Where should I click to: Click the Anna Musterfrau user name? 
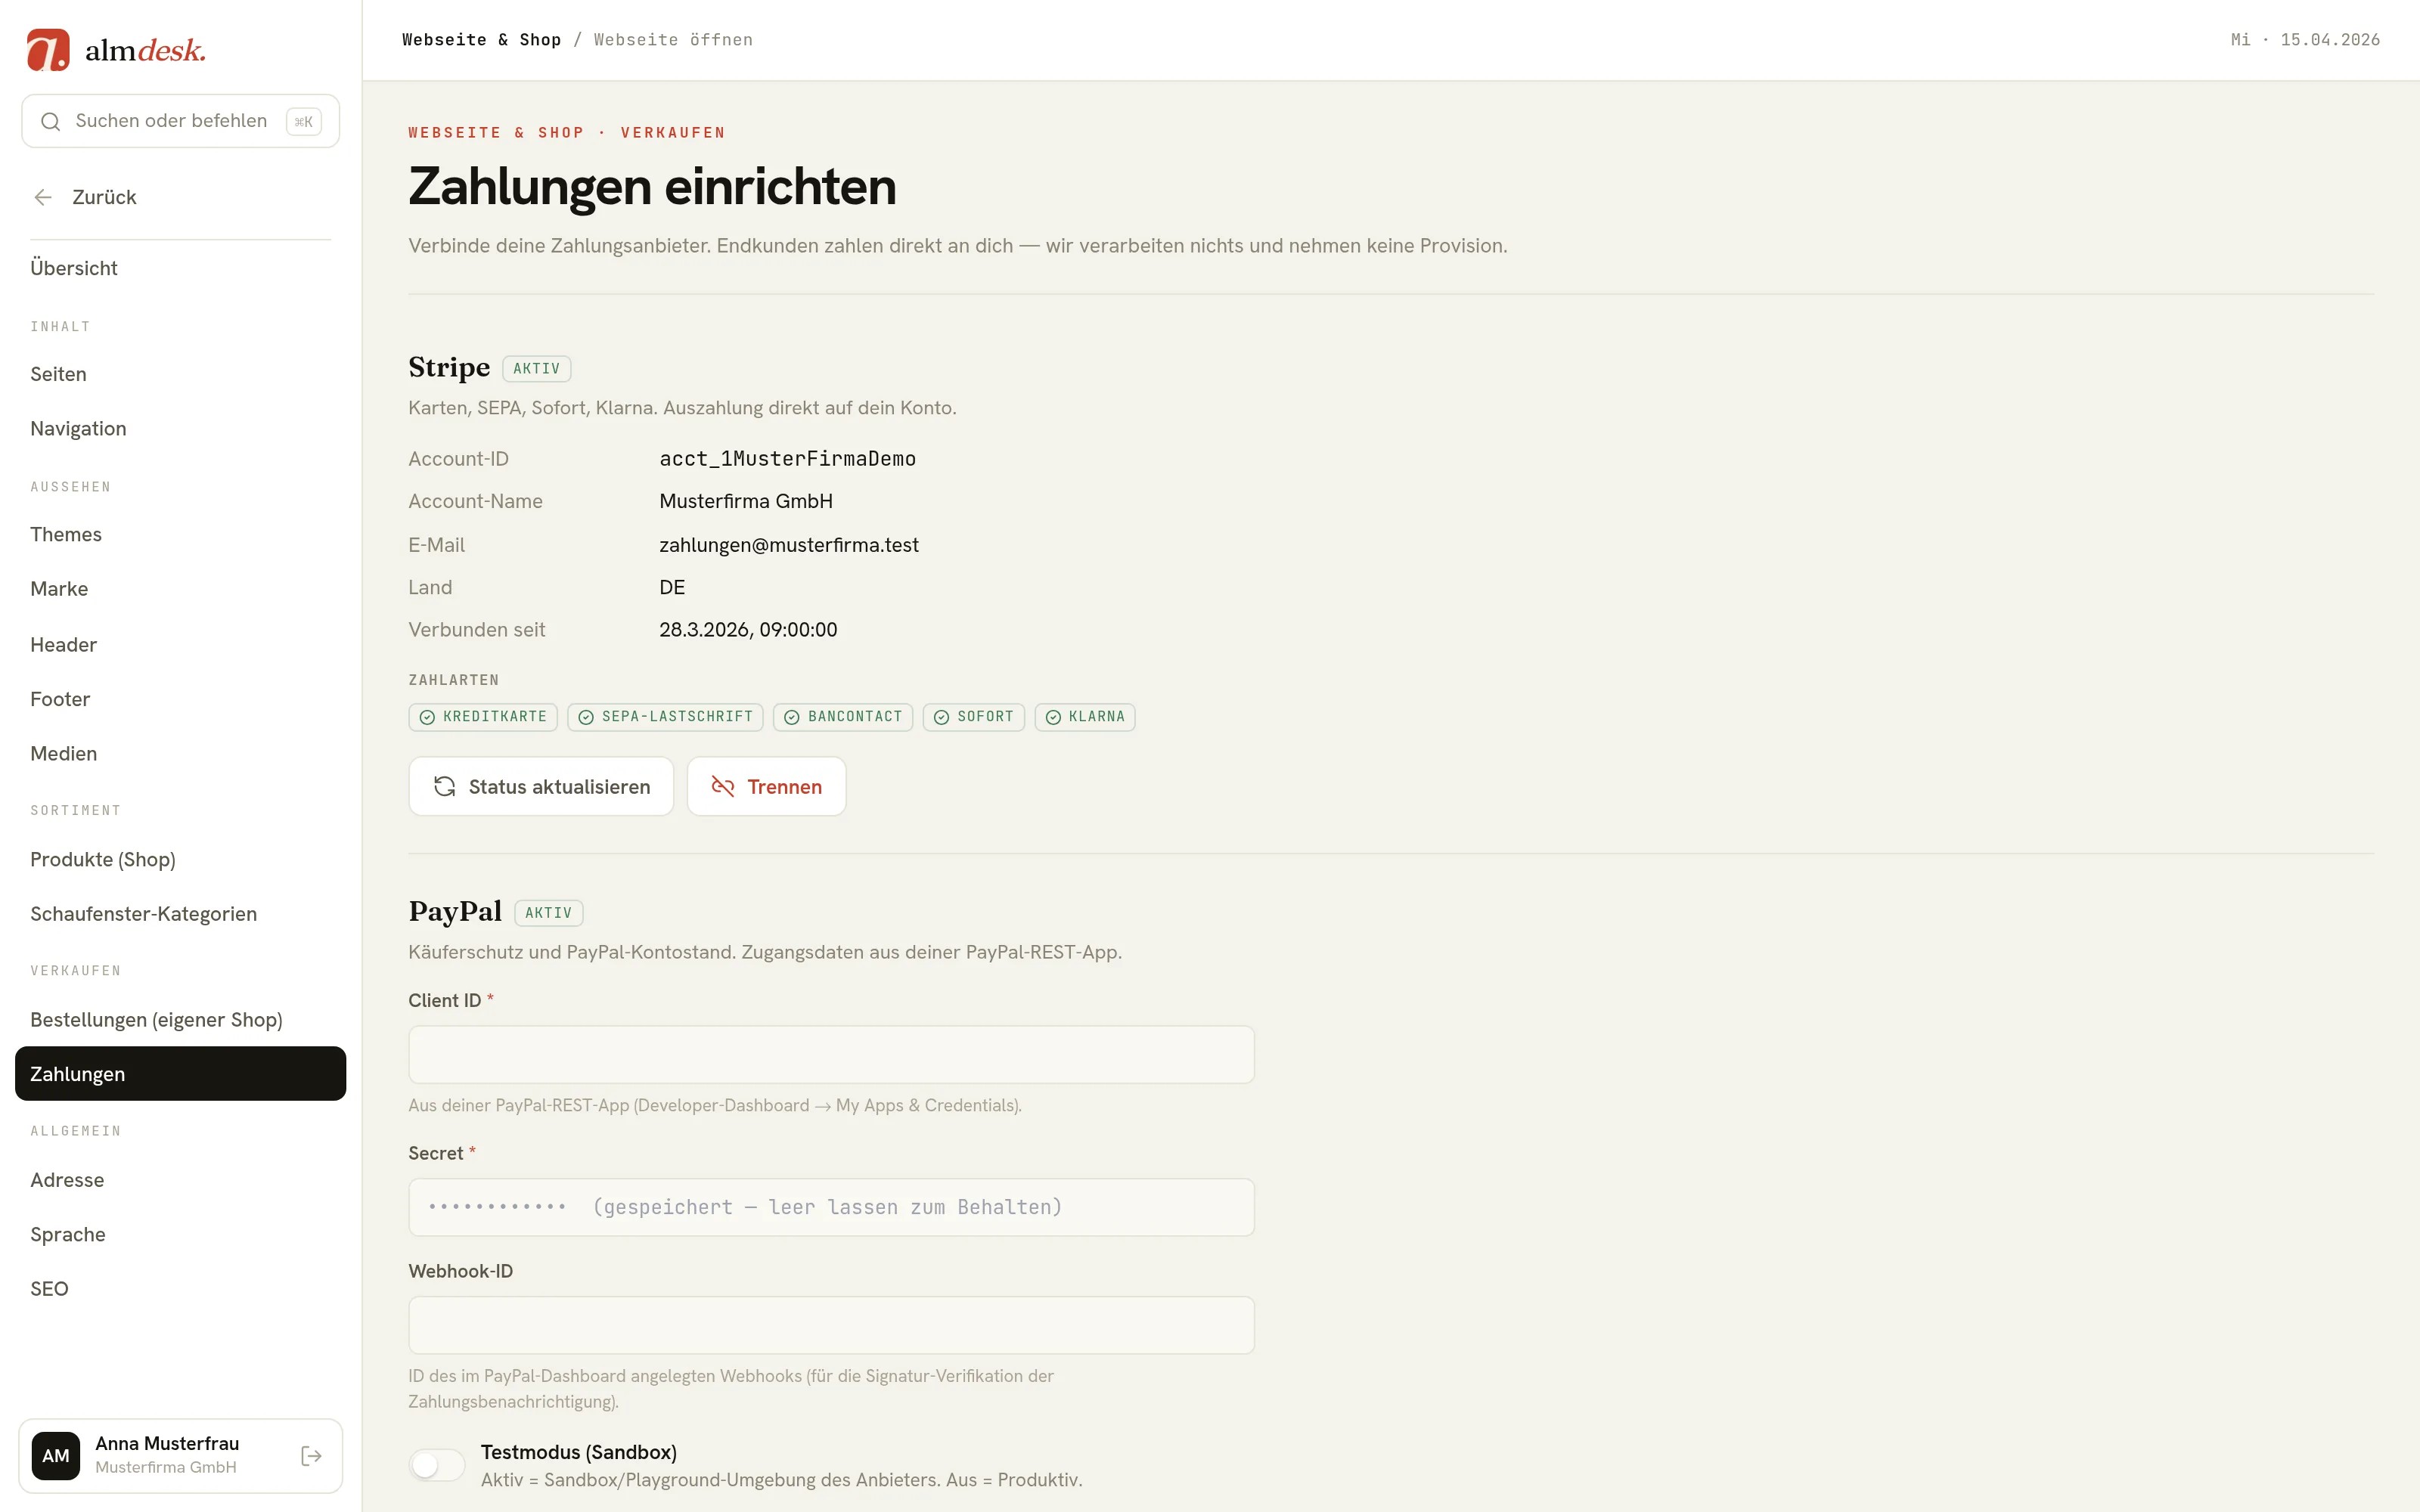click(x=167, y=1443)
